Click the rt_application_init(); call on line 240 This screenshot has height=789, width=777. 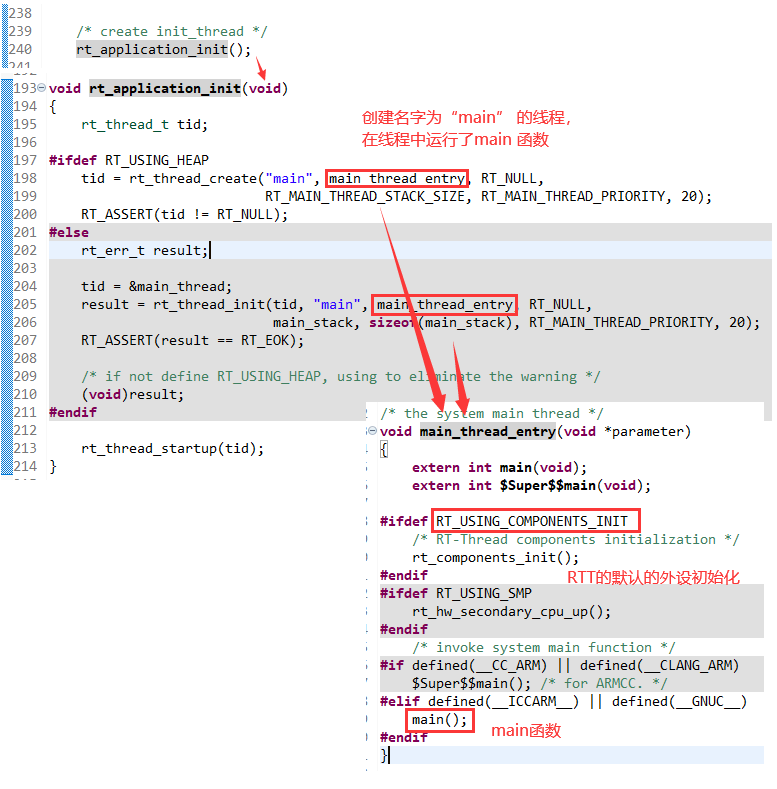click(x=163, y=49)
